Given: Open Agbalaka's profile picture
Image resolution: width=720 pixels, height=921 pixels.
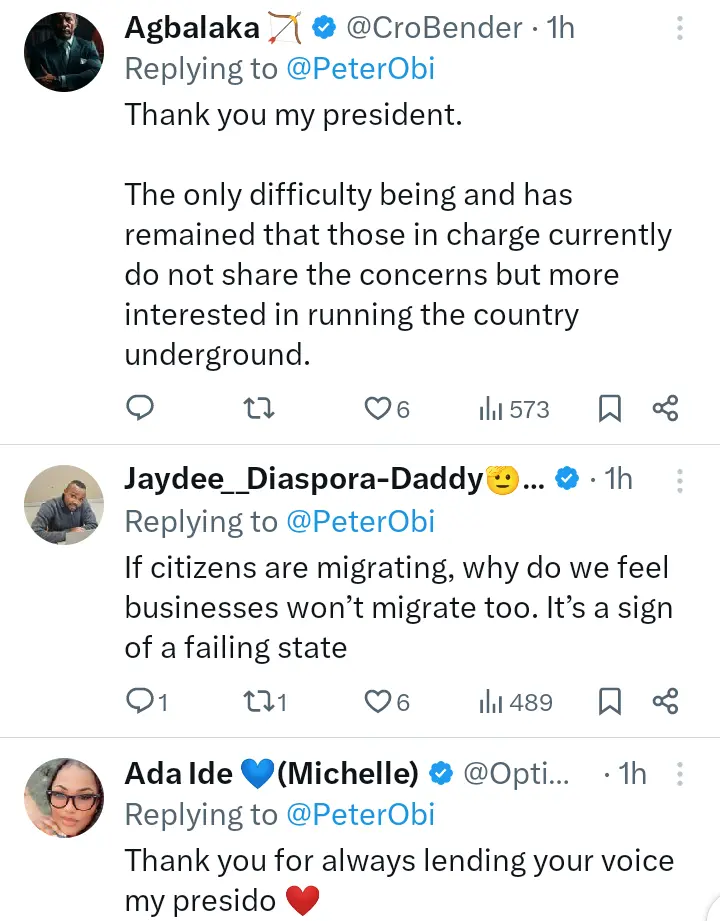Looking at the screenshot, I should point(62,52).
